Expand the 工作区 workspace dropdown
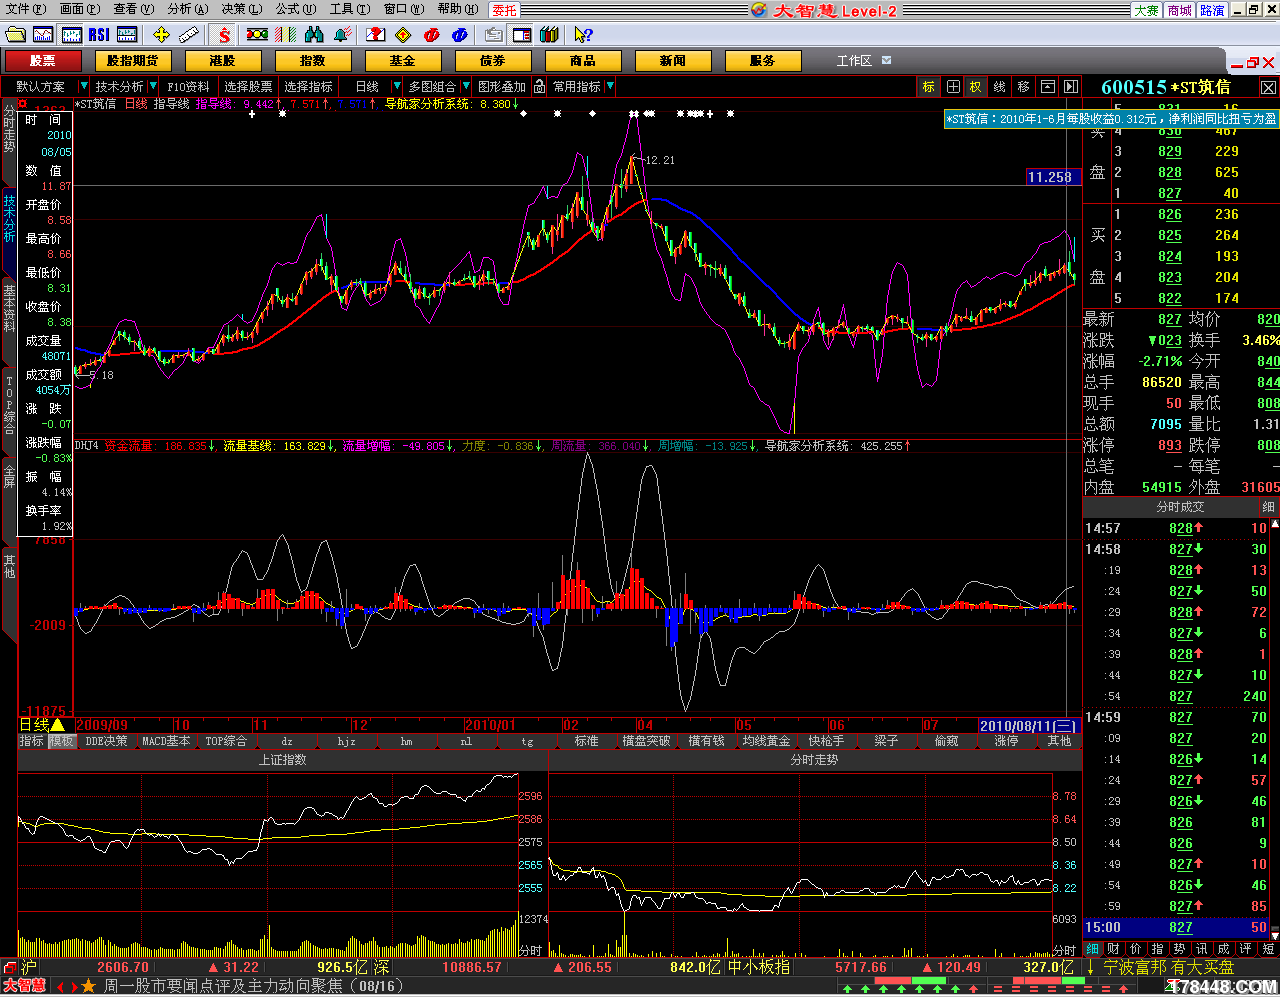The height and width of the screenshot is (997, 1280). click(886, 61)
